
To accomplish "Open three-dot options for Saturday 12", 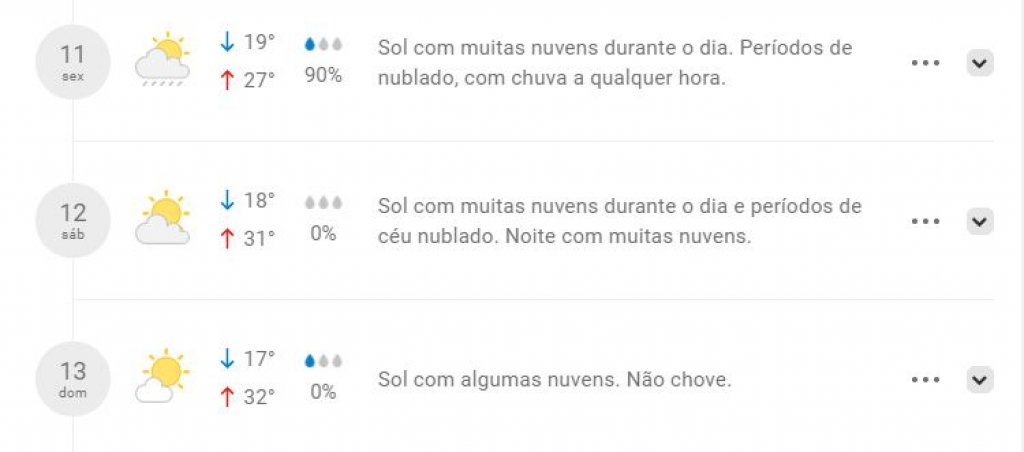I will tap(925, 221).
